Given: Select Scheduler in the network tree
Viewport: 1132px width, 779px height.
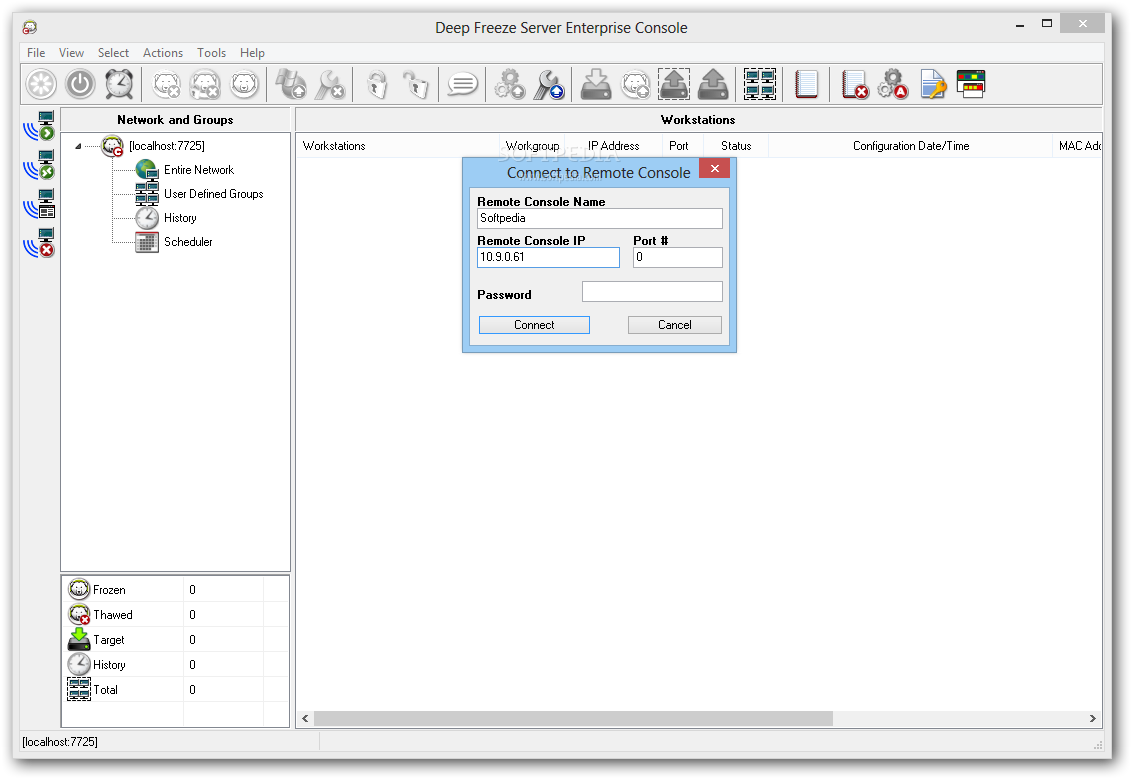Looking at the screenshot, I should pyautogui.click(x=188, y=241).
